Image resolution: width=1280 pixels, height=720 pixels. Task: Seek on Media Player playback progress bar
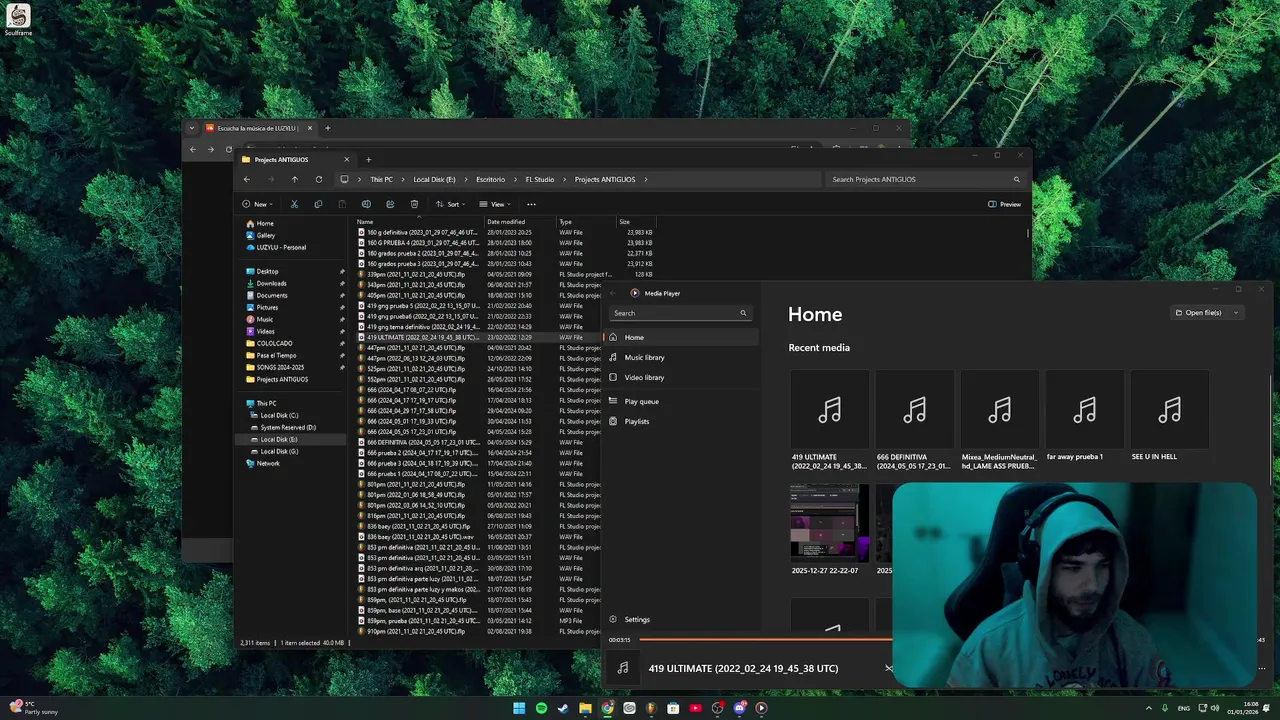pos(764,640)
